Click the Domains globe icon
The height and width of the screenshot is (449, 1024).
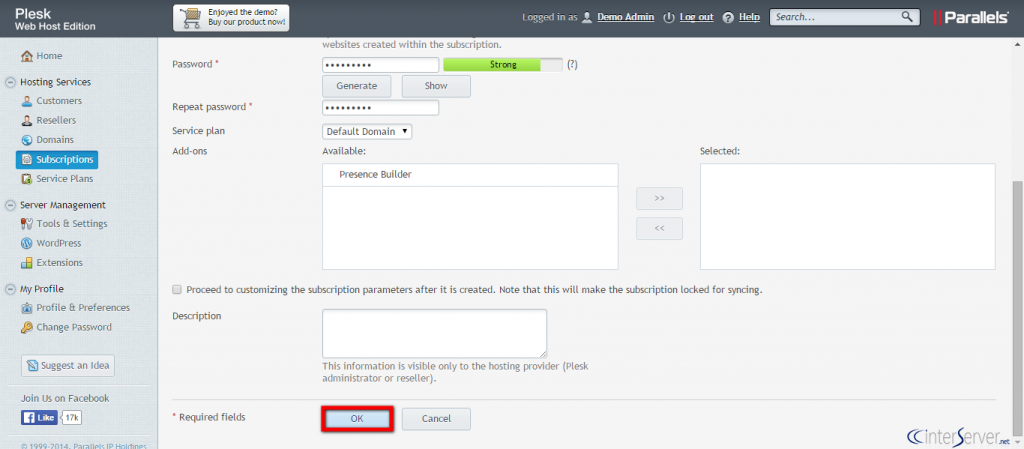click(x=27, y=140)
